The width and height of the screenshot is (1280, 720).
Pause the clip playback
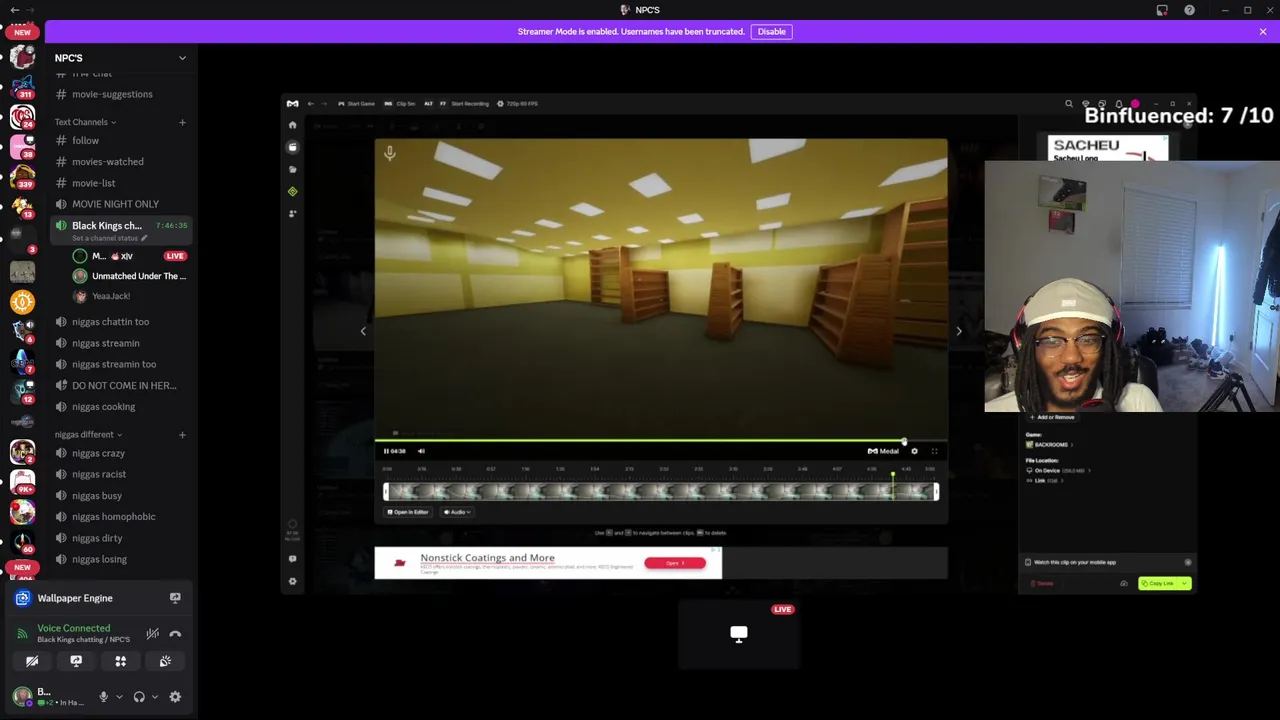[x=386, y=451]
